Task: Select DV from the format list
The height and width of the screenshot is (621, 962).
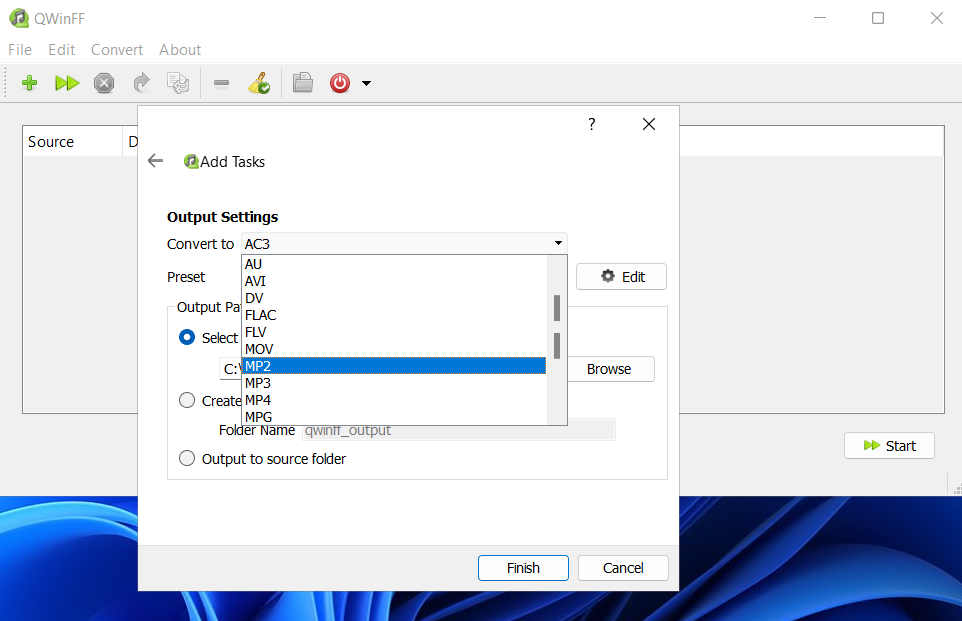Action: click(394, 298)
